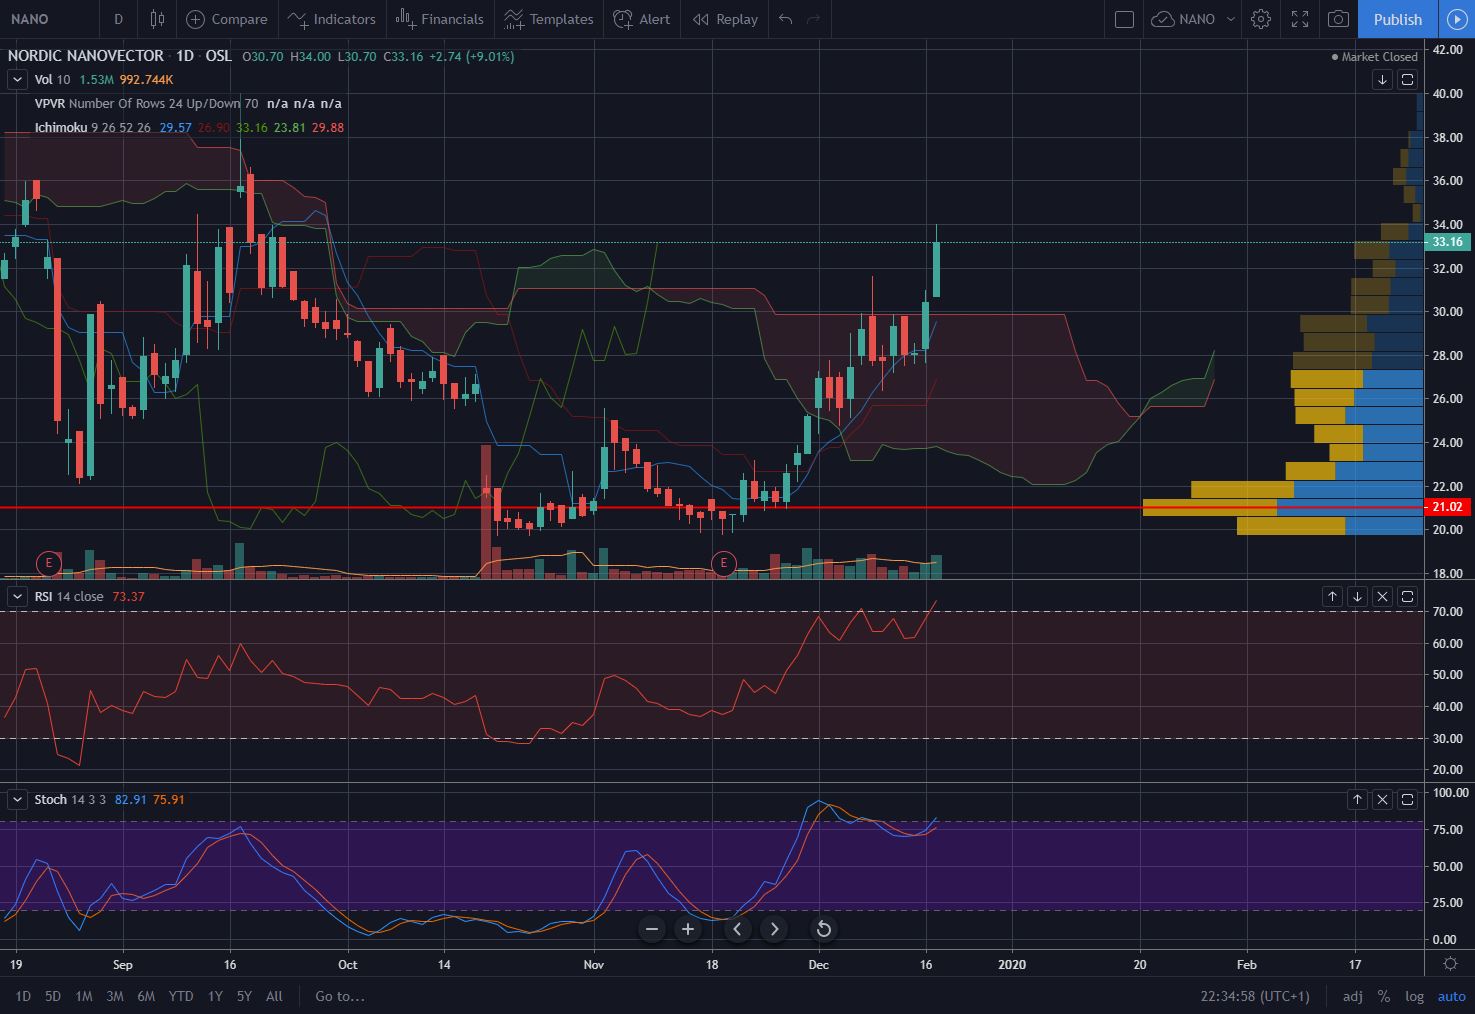Toggle percent scale mode
1475x1014 pixels.
point(1384,996)
